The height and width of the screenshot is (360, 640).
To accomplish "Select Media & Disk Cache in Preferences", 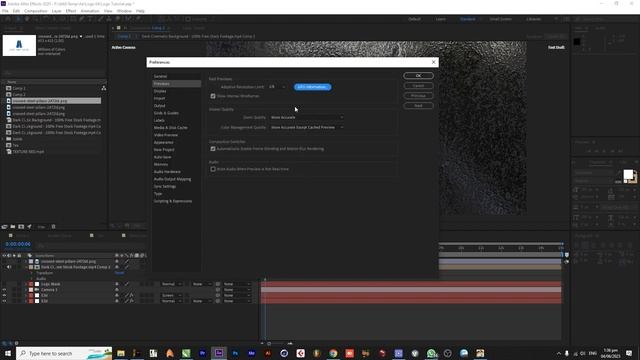I will coord(171,128).
